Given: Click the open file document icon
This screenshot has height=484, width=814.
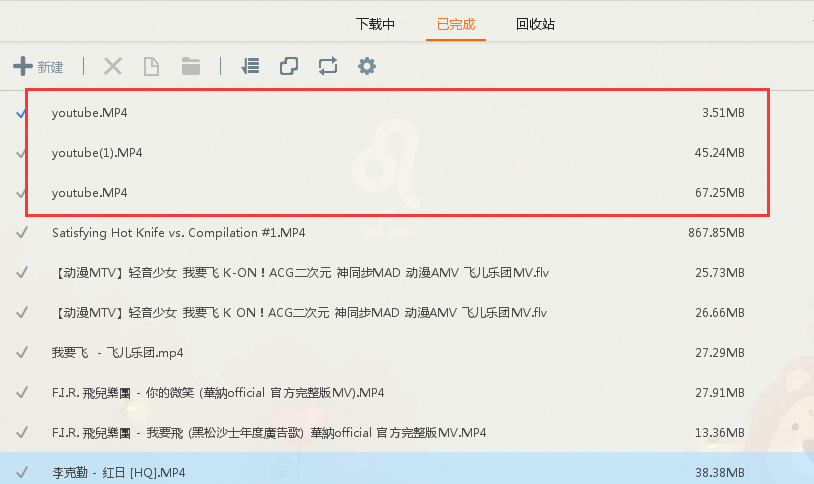Looking at the screenshot, I should pyautogui.click(x=151, y=67).
